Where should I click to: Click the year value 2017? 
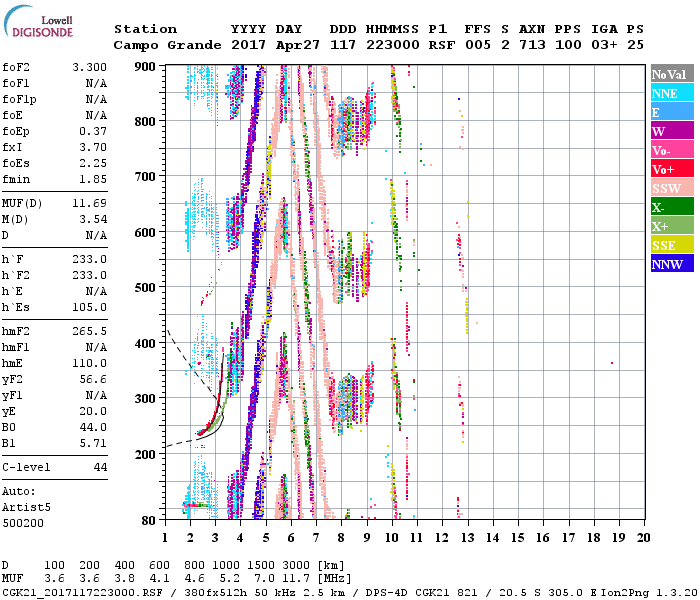pyautogui.click(x=249, y=45)
